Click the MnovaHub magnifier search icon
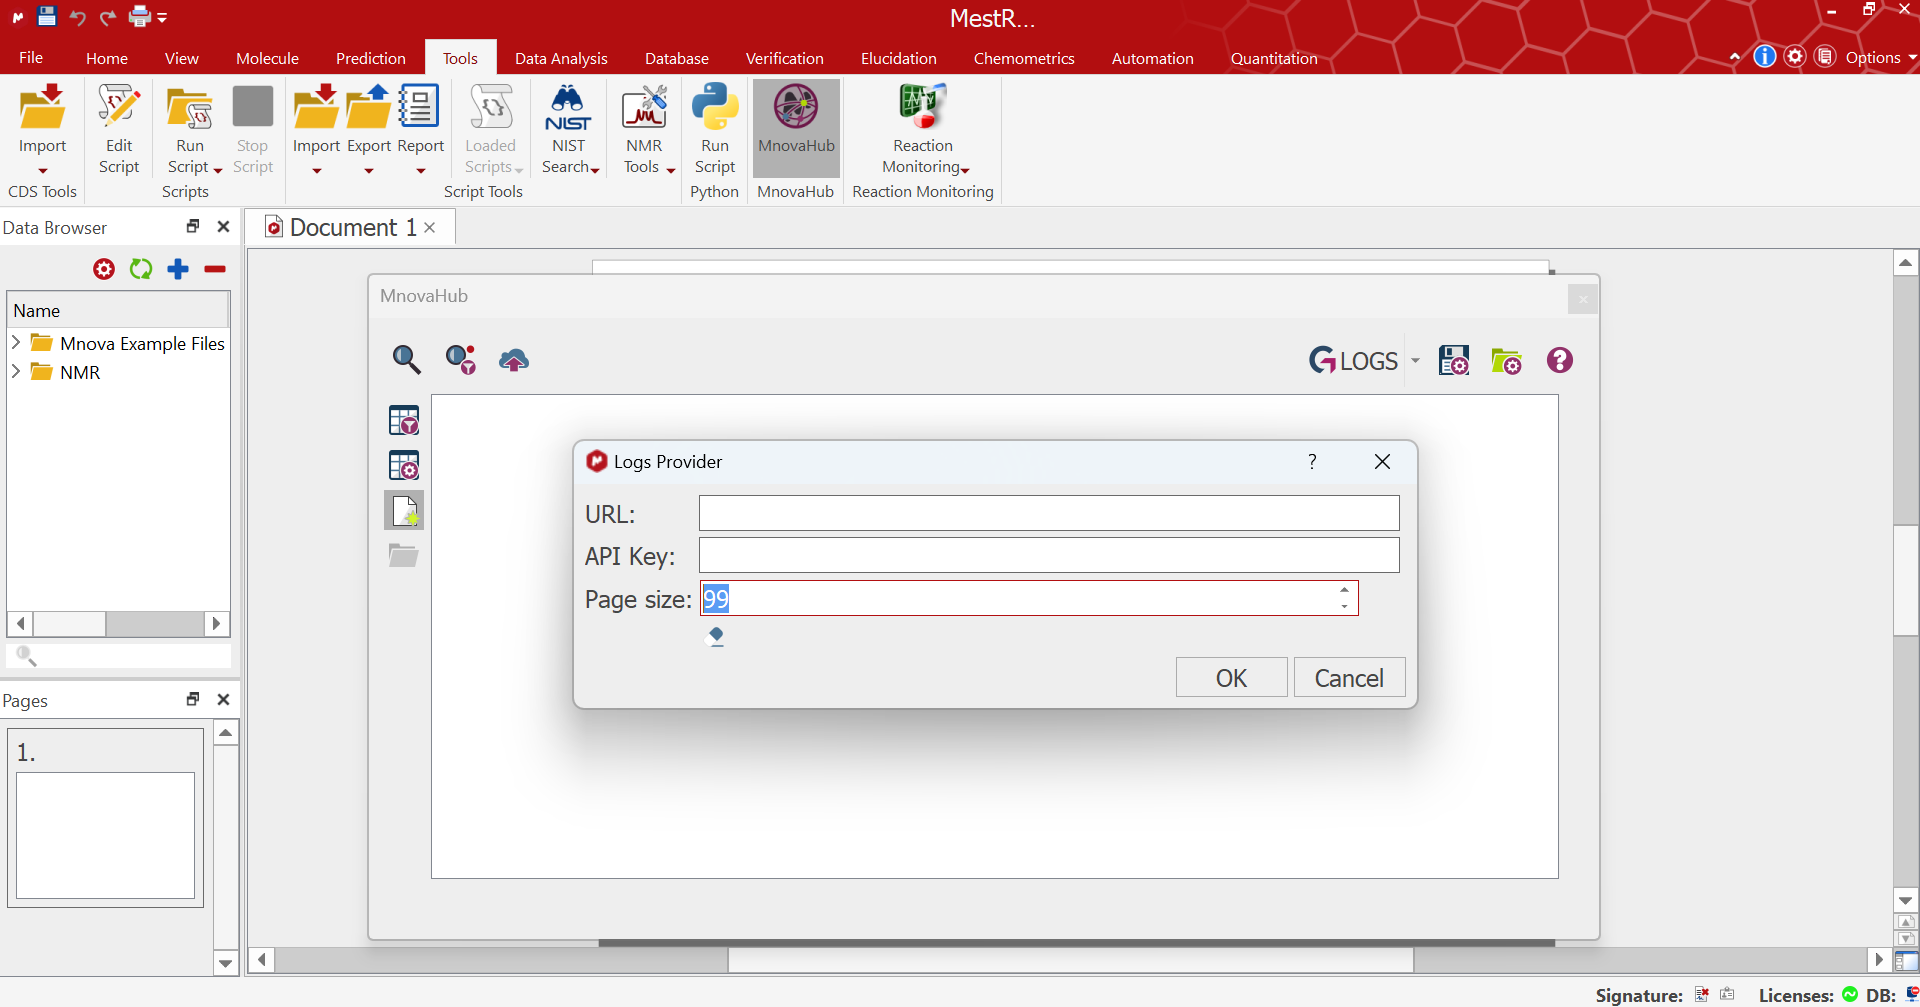 406,360
